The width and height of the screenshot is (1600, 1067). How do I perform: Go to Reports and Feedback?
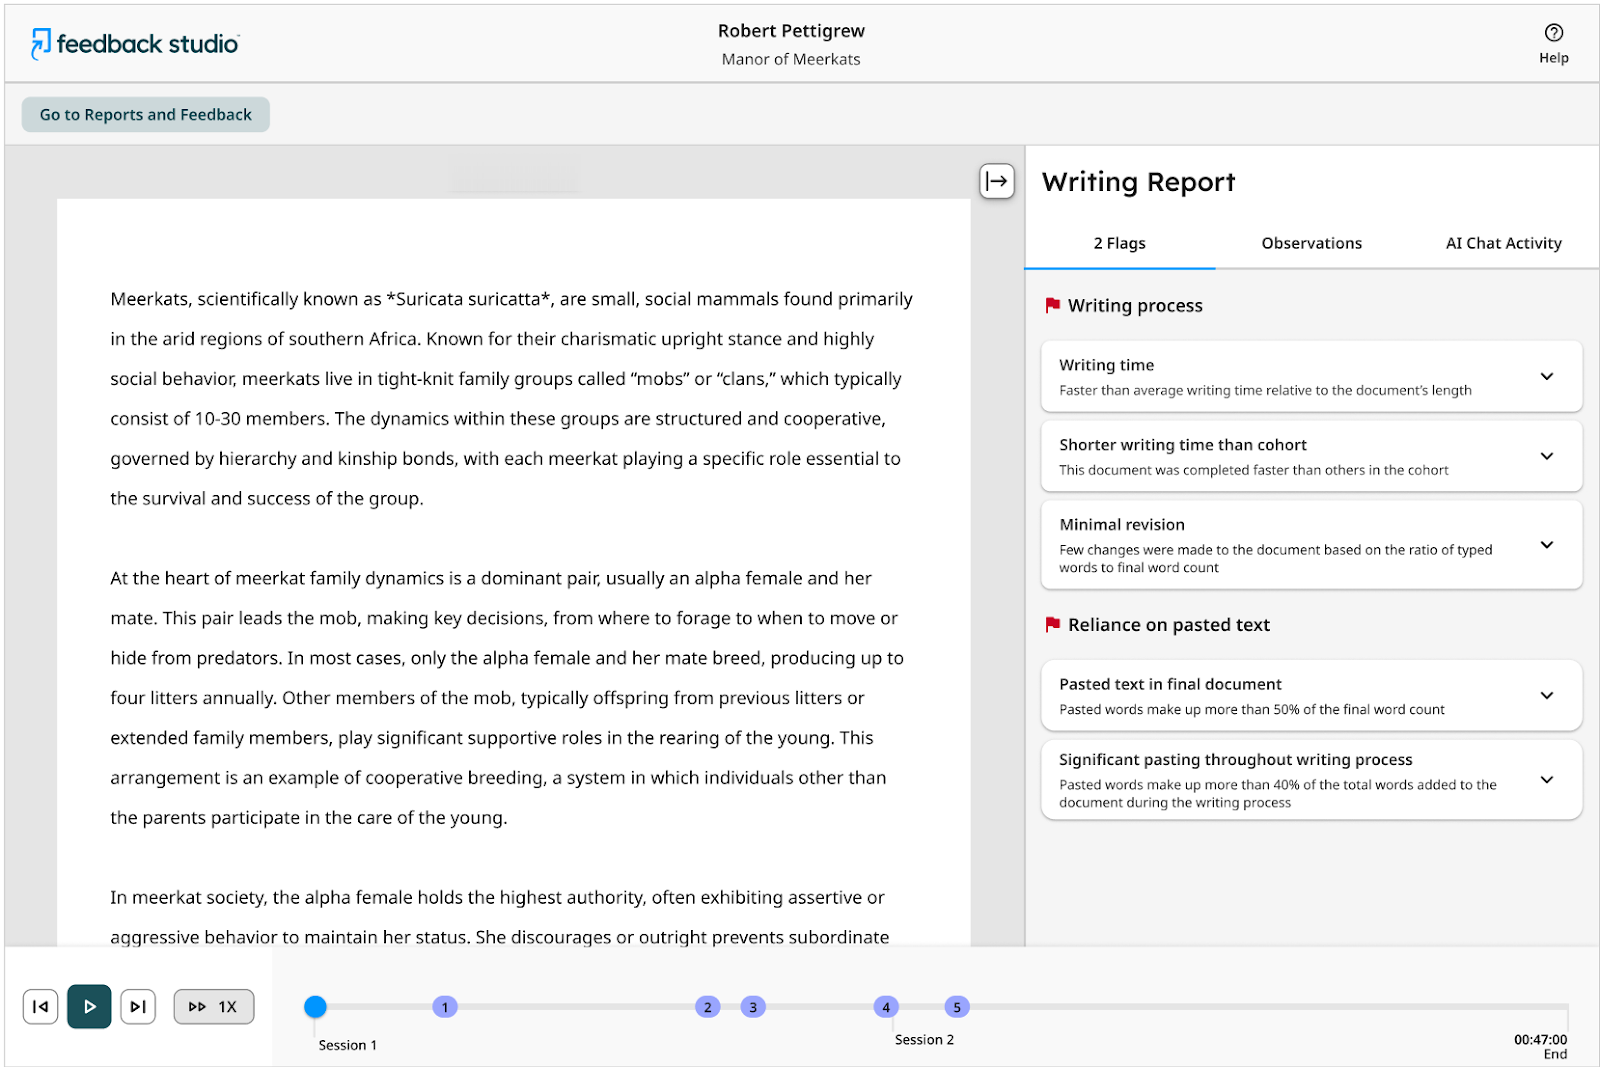click(146, 115)
